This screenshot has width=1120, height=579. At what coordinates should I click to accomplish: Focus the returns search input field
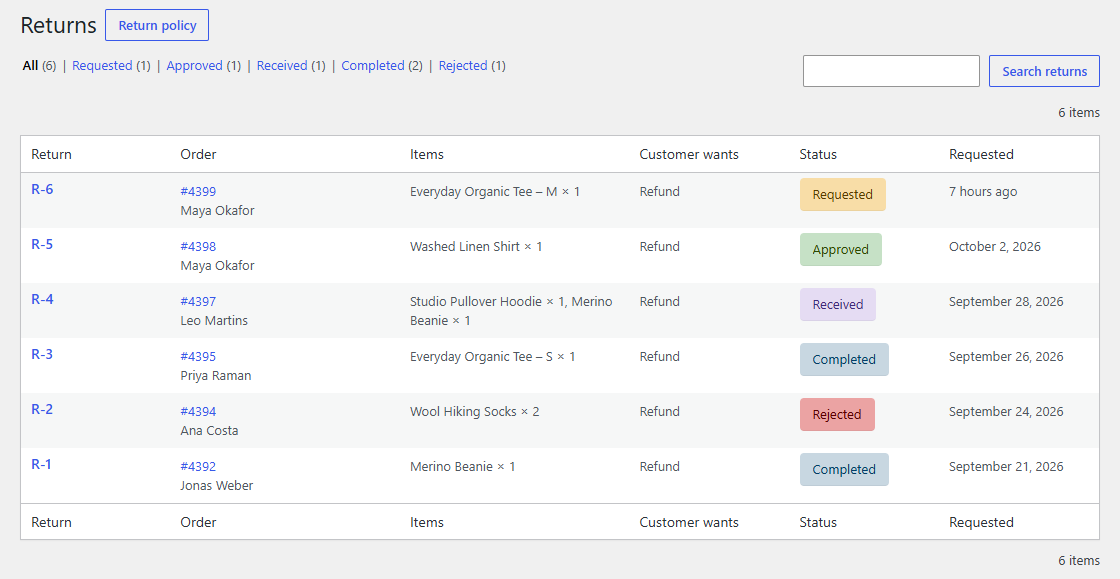[x=891, y=71]
